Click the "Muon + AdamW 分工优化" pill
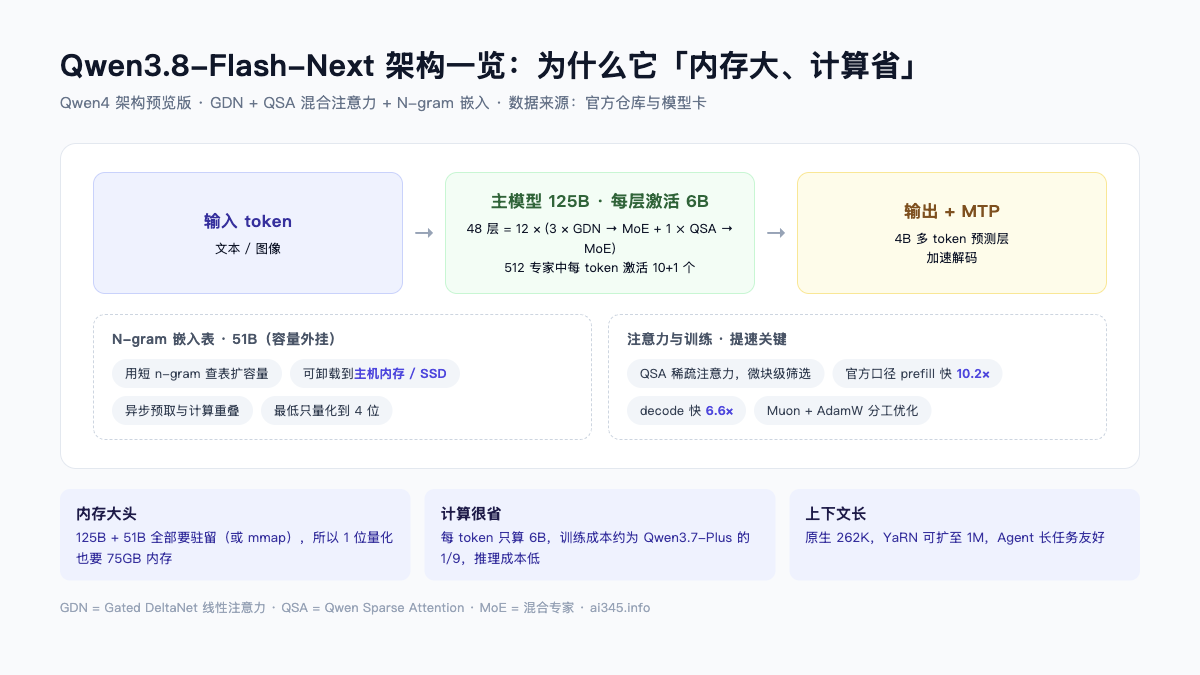Screen dimensions: 1200x675 [843, 410]
